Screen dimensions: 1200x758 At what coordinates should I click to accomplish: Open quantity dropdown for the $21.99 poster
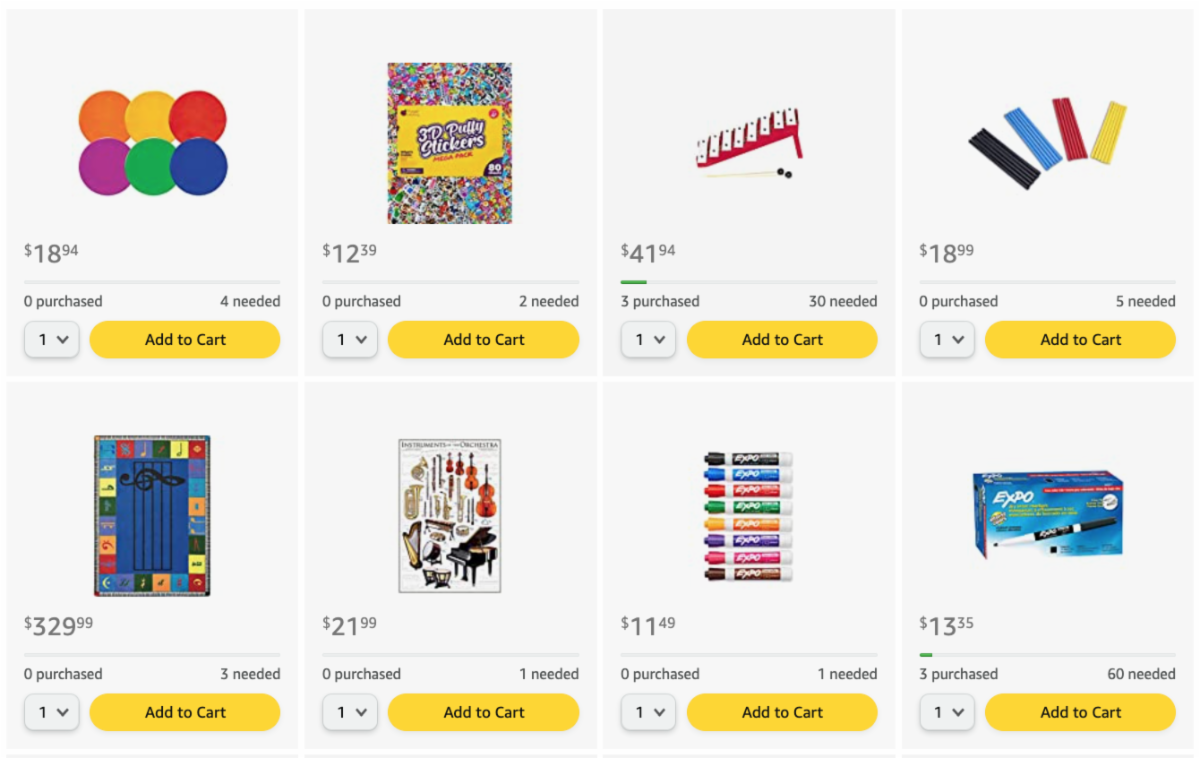pos(350,713)
